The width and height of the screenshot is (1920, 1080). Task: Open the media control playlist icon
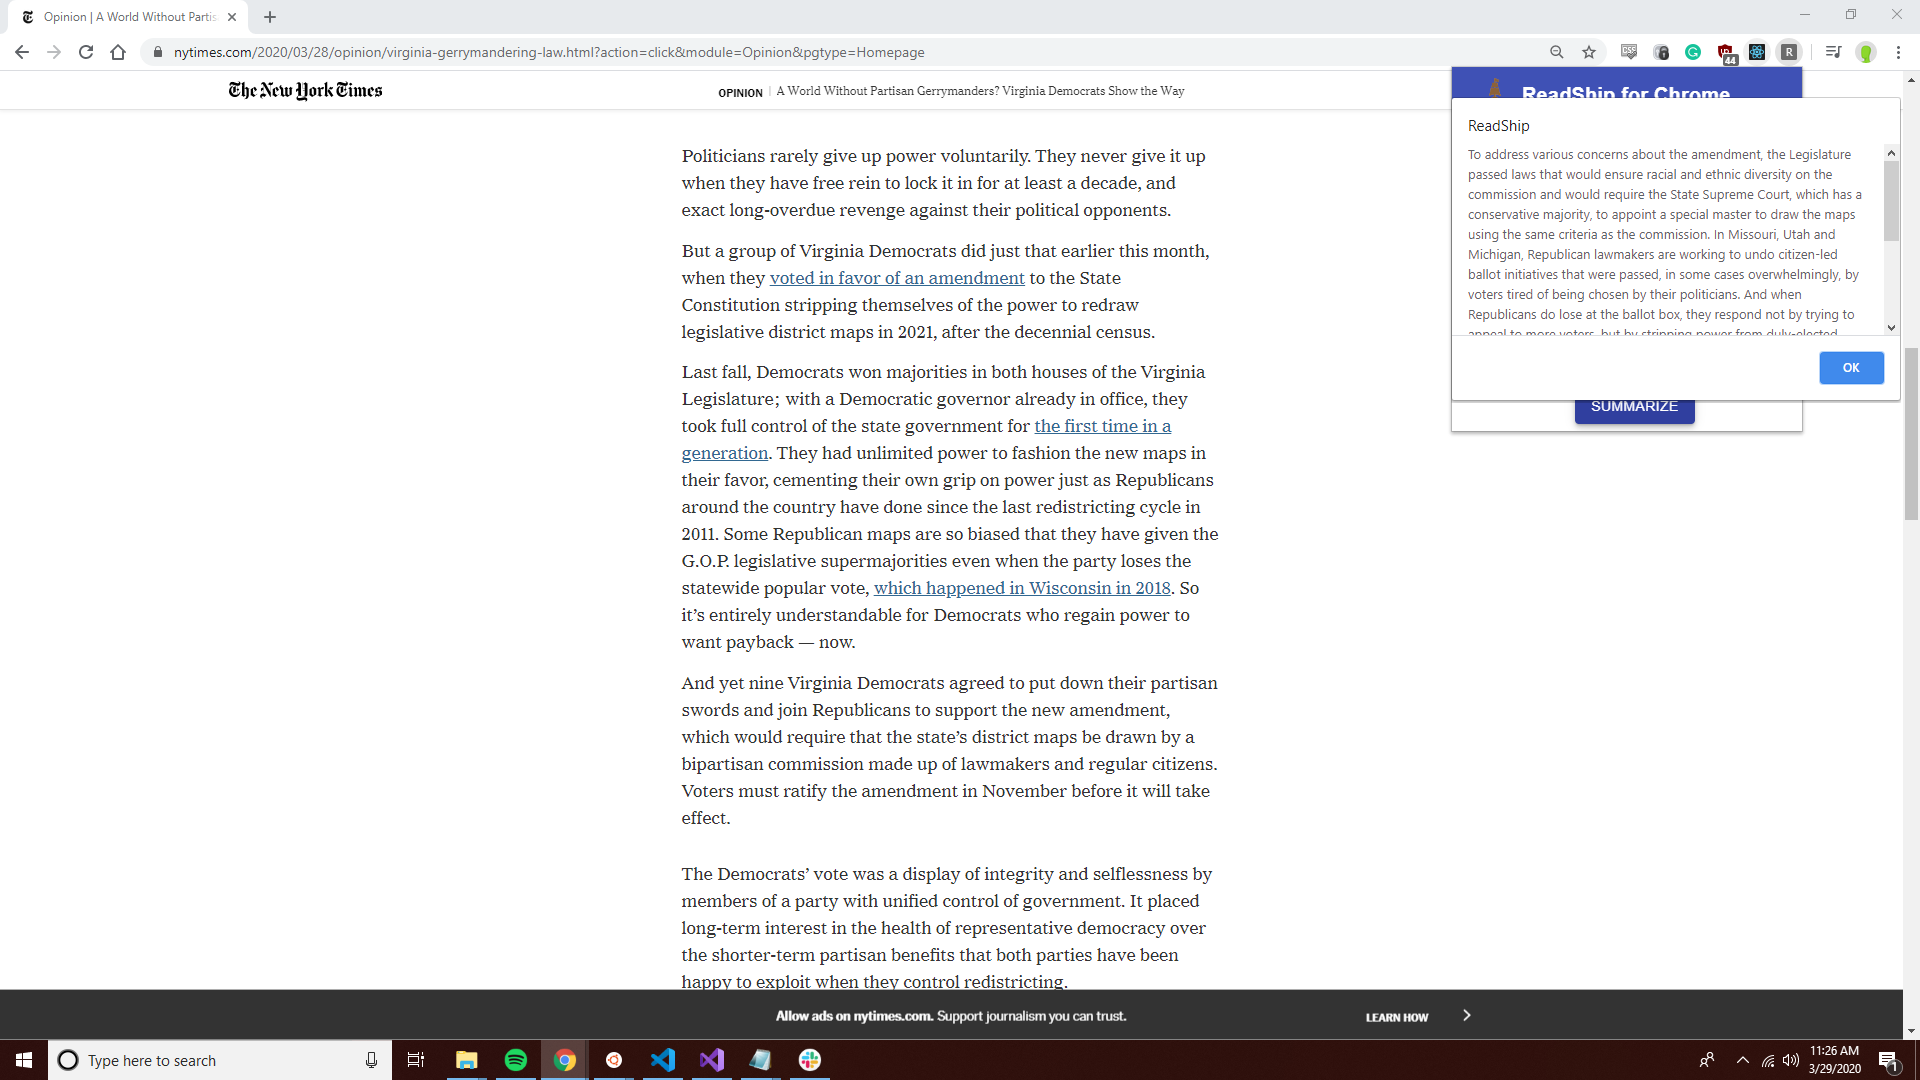[1833, 52]
